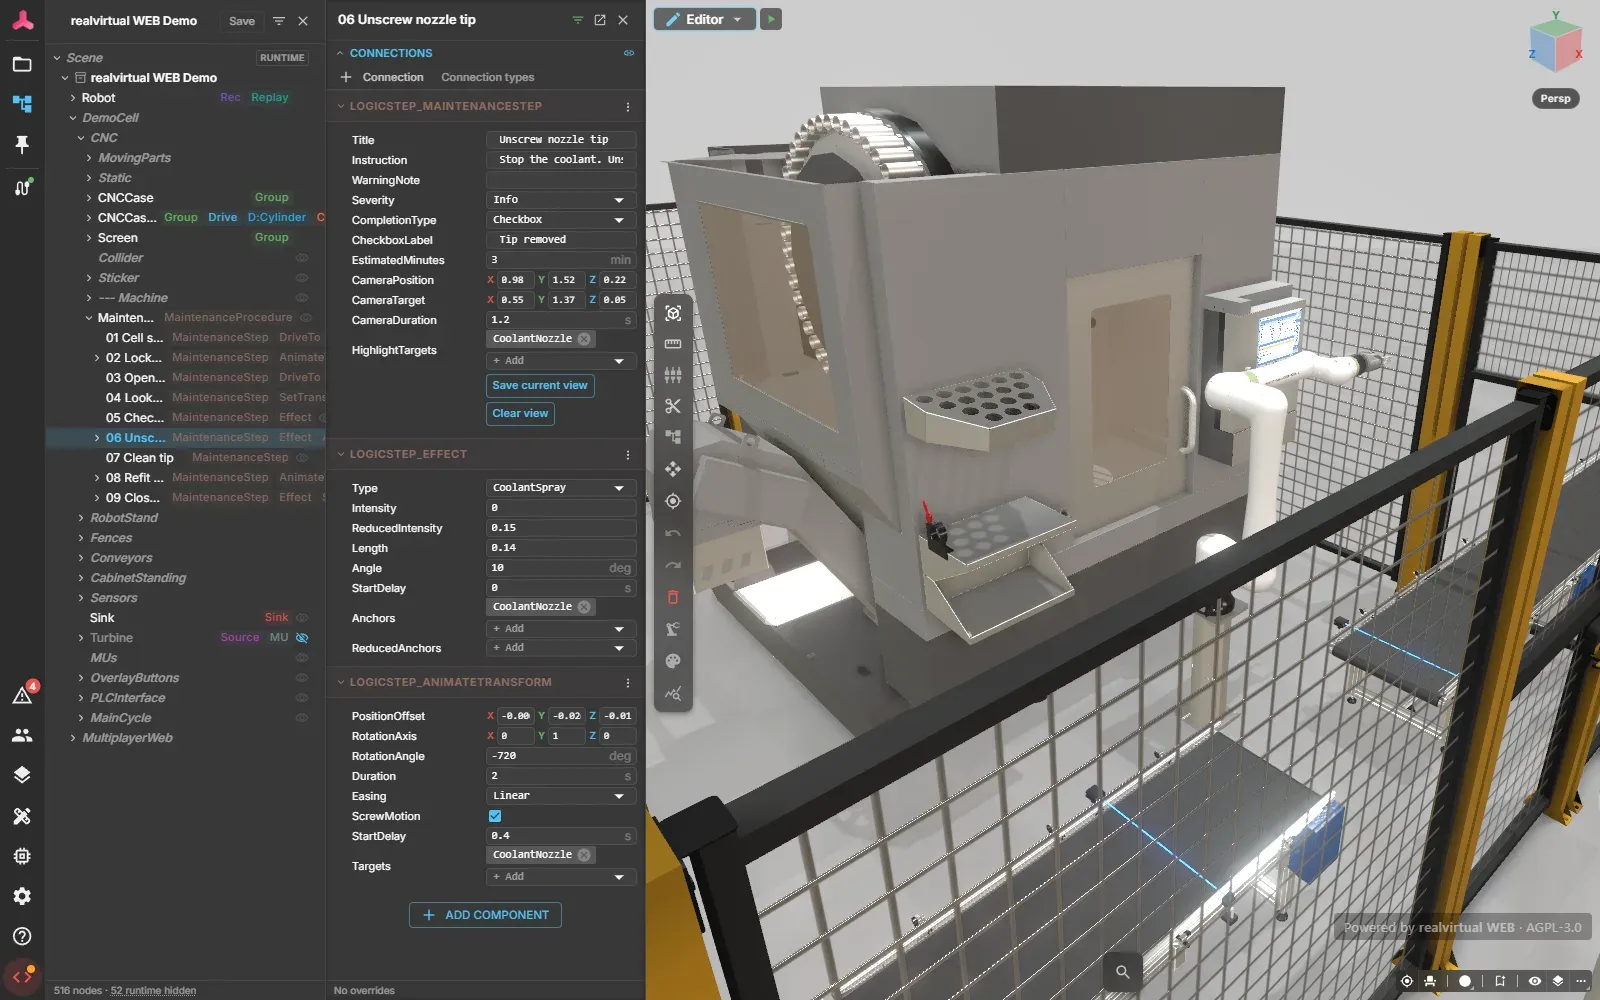The image size is (1600, 1000).
Task: Open LOGICSTEP_MAINTENANCESTEP three-dot menu
Action: pos(628,106)
